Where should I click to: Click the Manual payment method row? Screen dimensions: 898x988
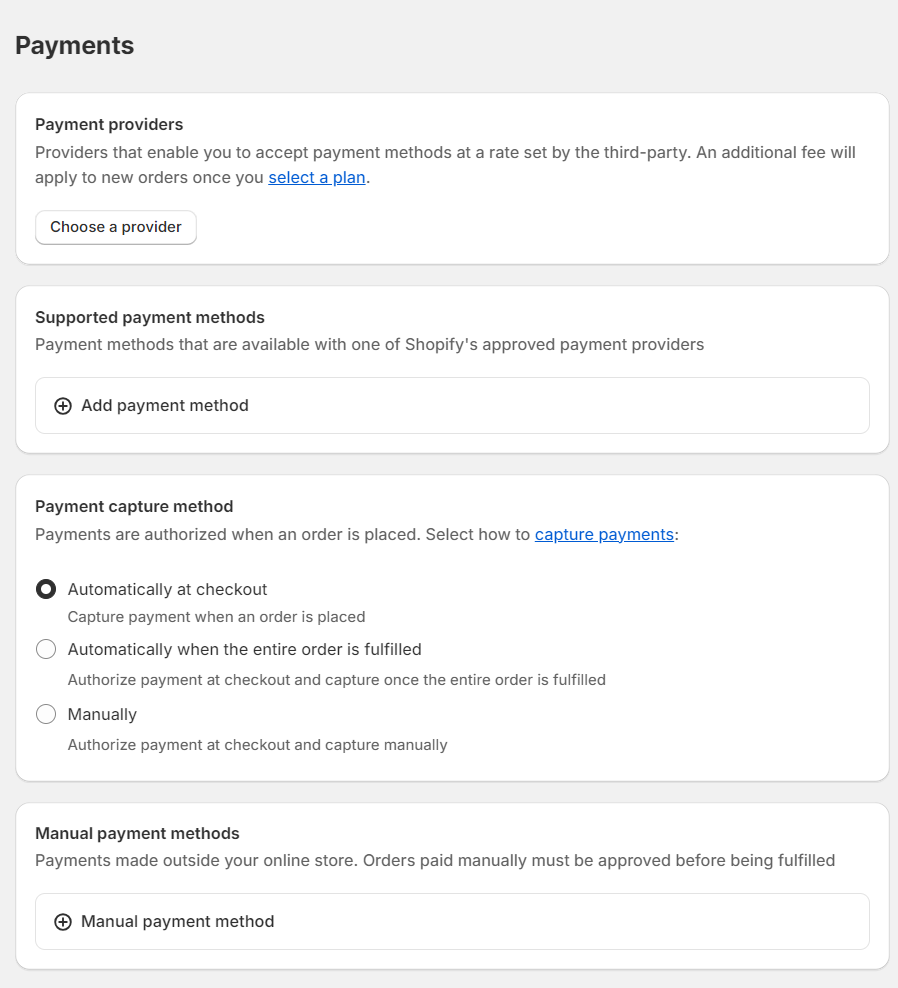tap(452, 922)
